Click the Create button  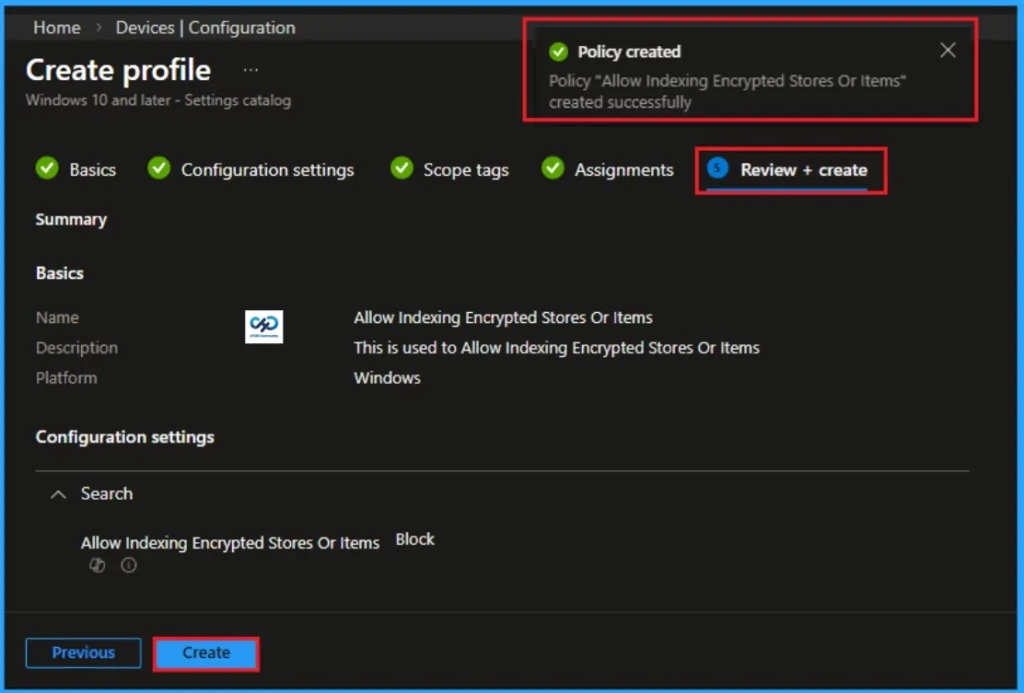coord(206,653)
